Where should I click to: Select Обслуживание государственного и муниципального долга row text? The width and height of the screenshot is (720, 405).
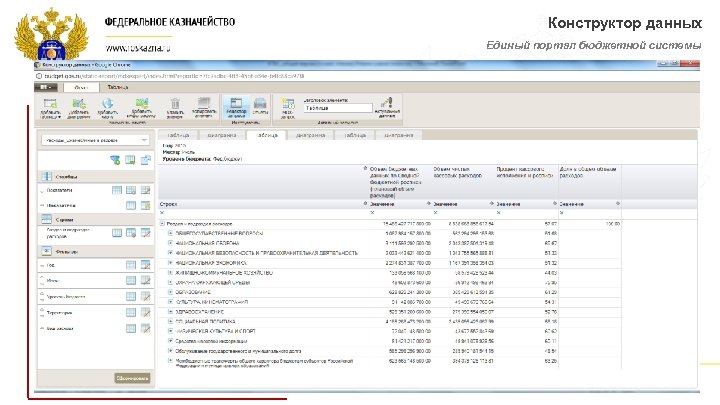point(238,351)
